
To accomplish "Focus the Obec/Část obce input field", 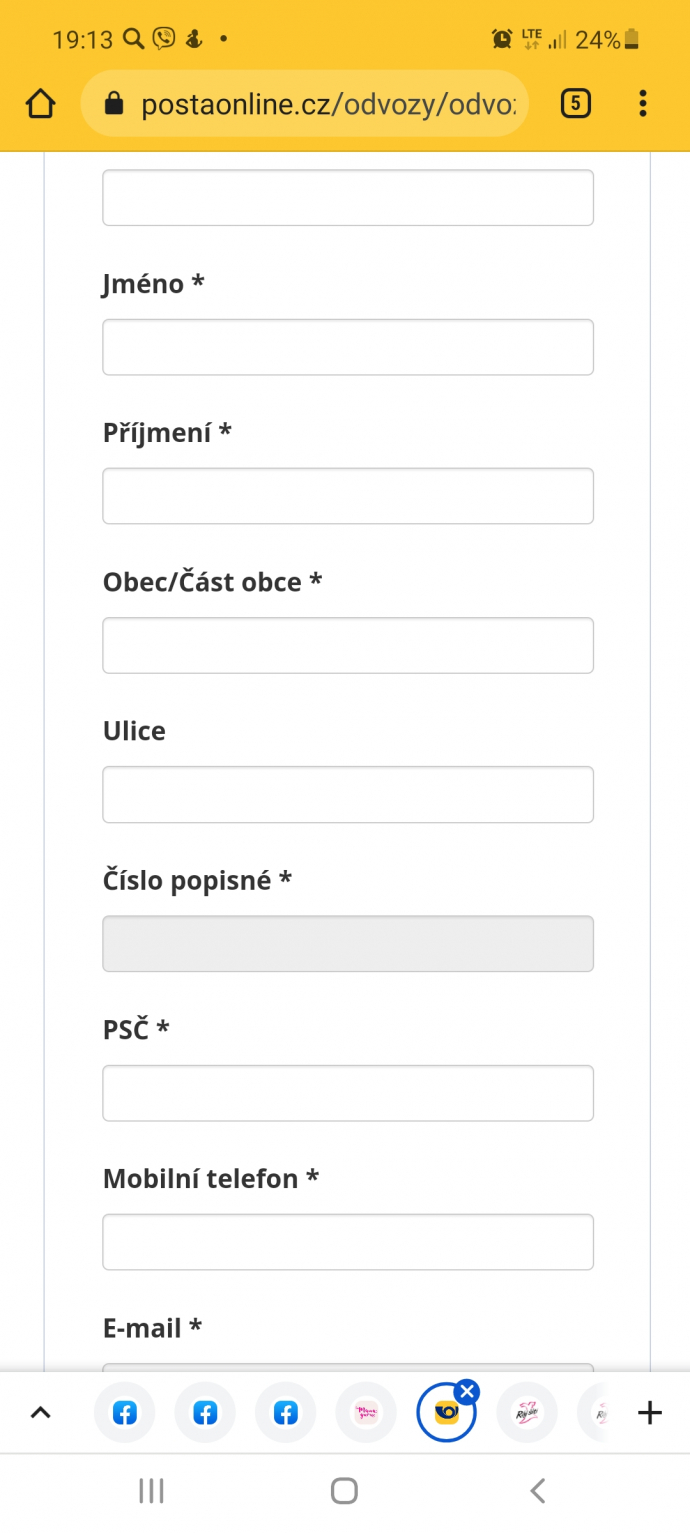I will point(348,645).
